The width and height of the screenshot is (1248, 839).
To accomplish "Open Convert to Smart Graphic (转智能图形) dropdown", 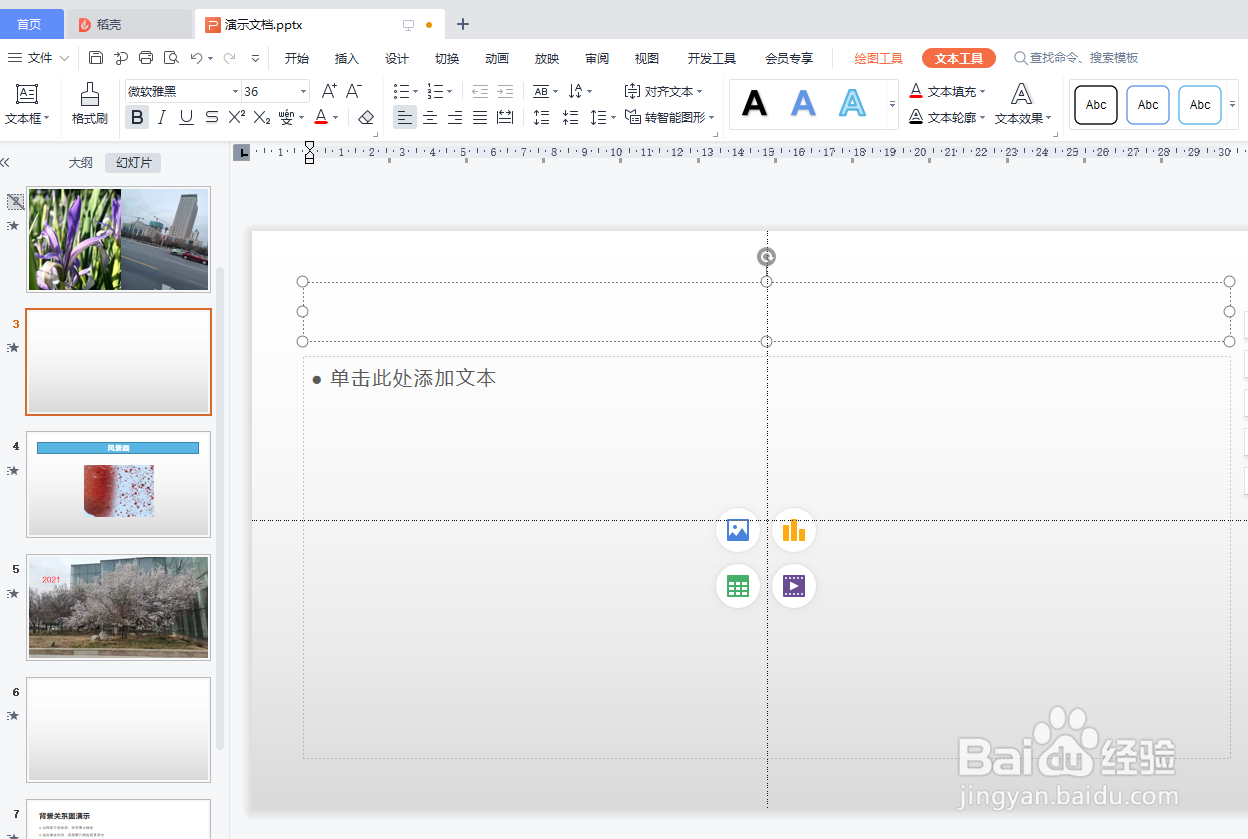I will pos(670,117).
